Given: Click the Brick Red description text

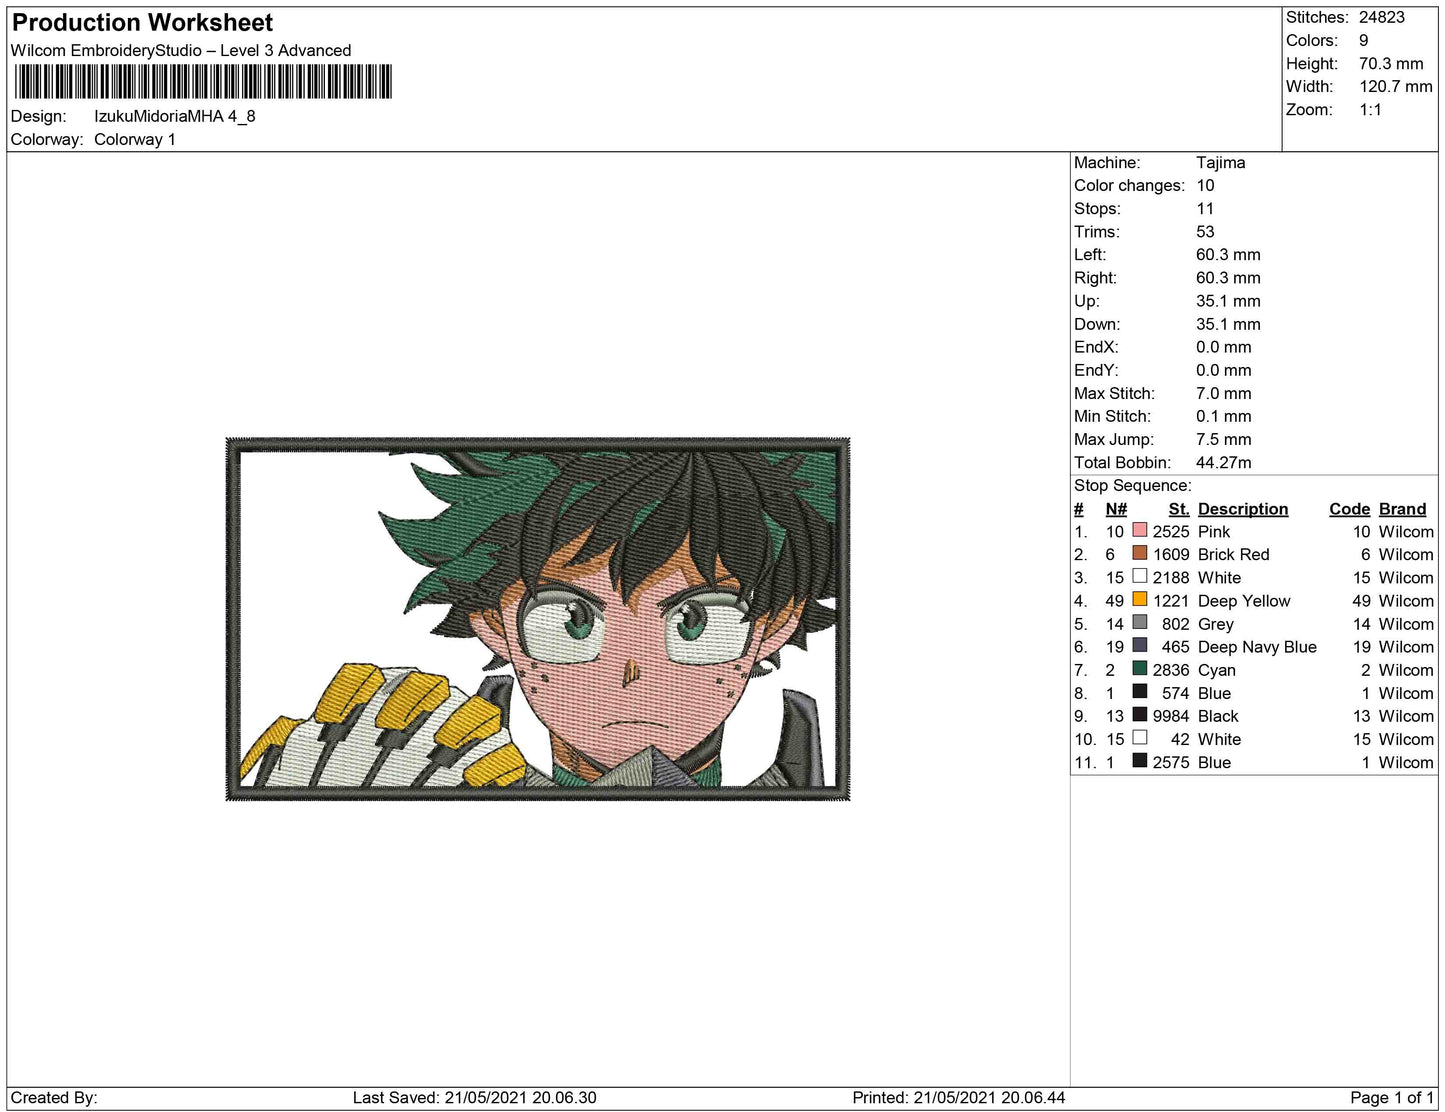Looking at the screenshot, I should pyautogui.click(x=1234, y=554).
